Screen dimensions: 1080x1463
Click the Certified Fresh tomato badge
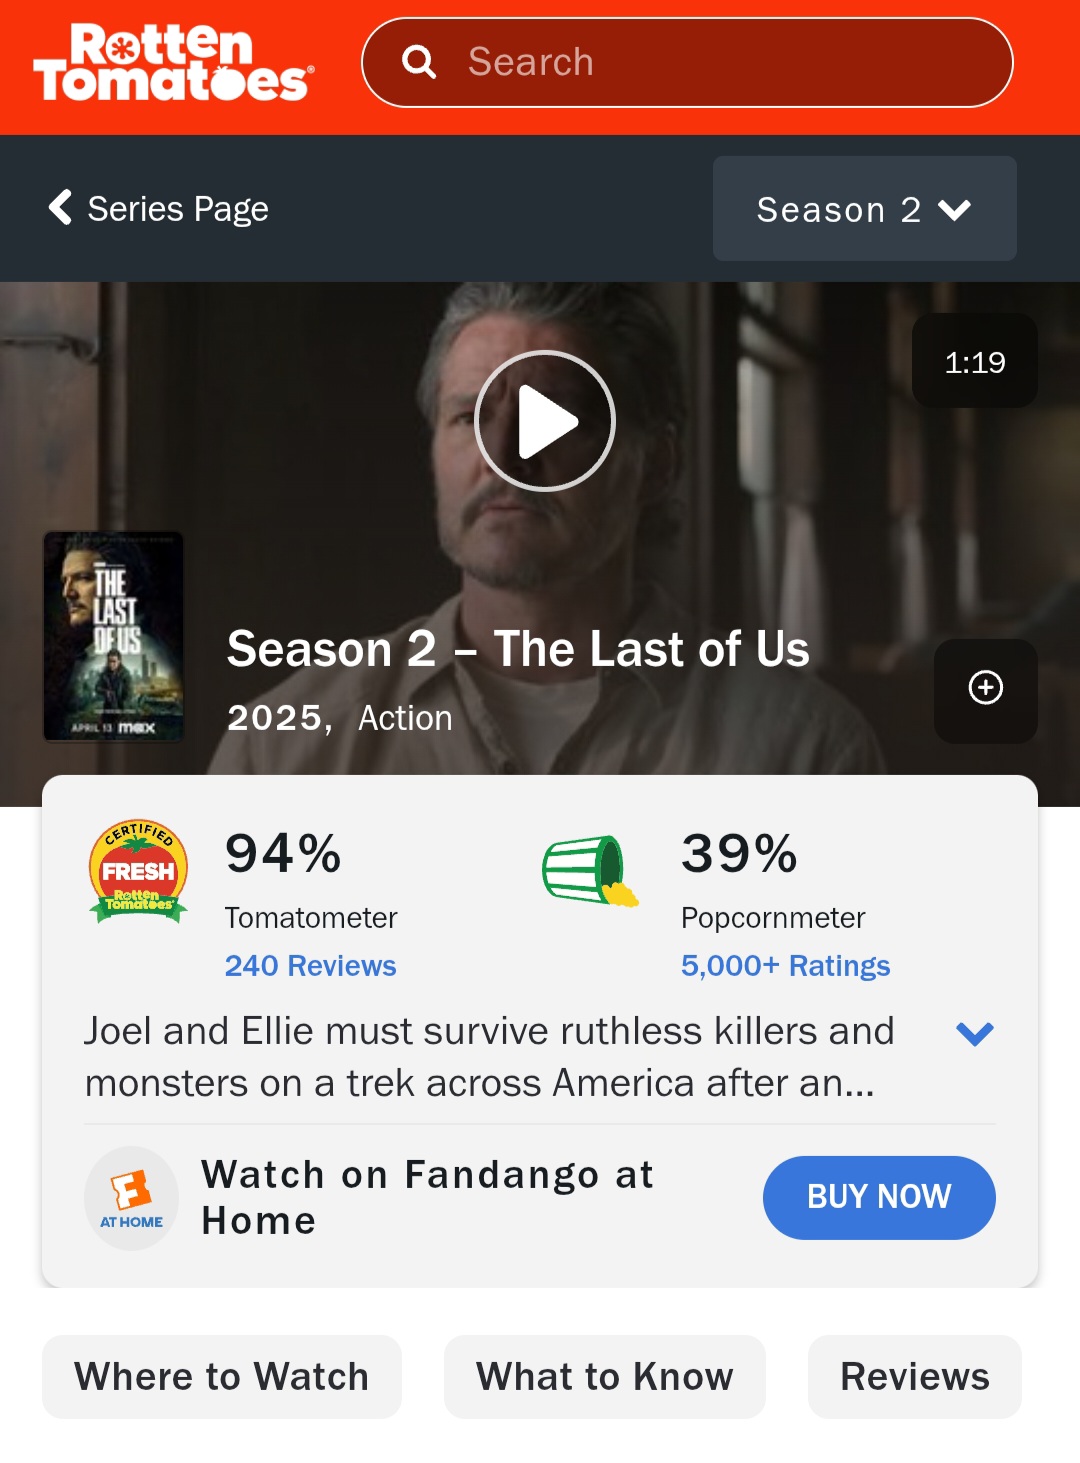click(139, 871)
